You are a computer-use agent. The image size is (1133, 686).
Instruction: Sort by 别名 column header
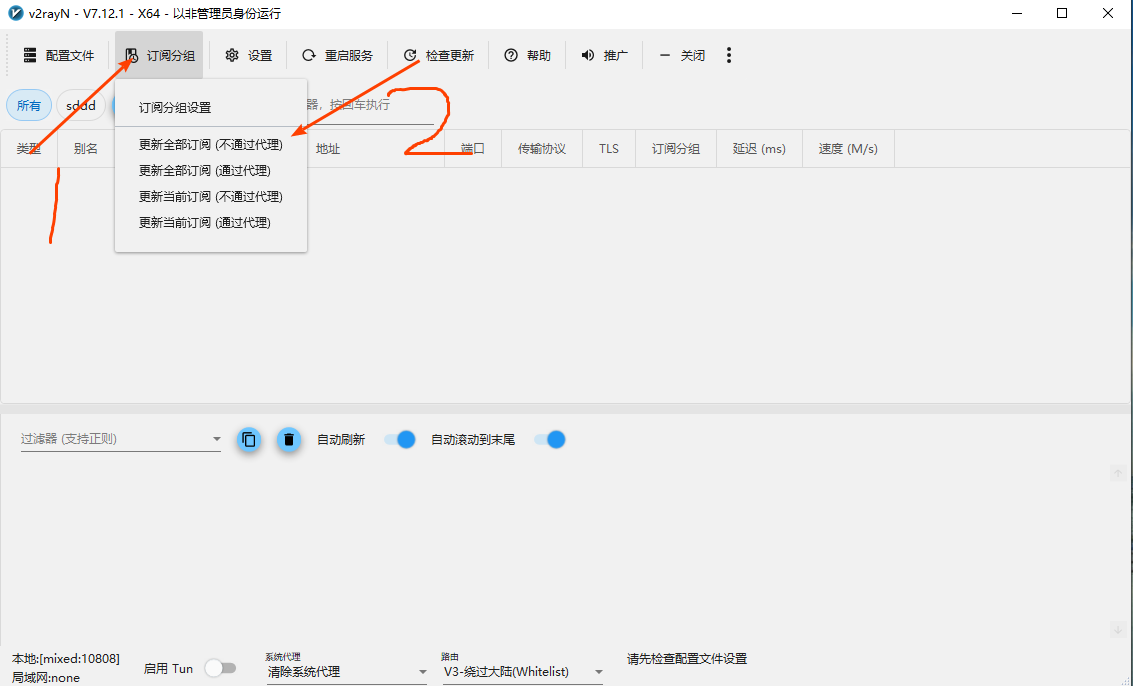tap(86, 149)
